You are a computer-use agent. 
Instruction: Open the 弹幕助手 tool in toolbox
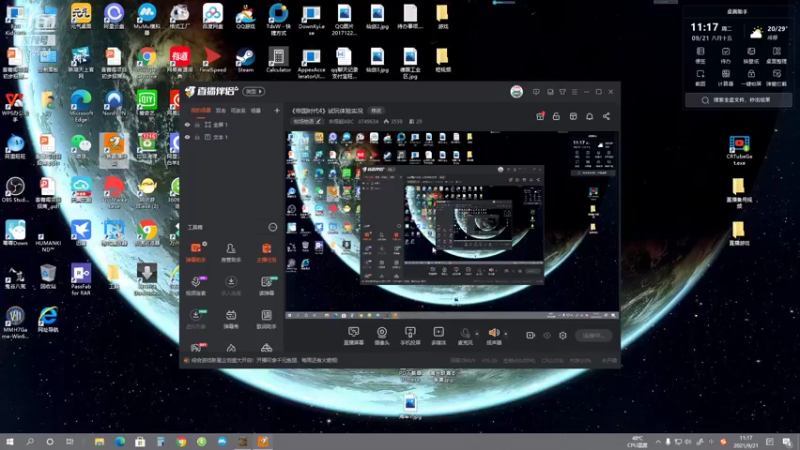196,252
